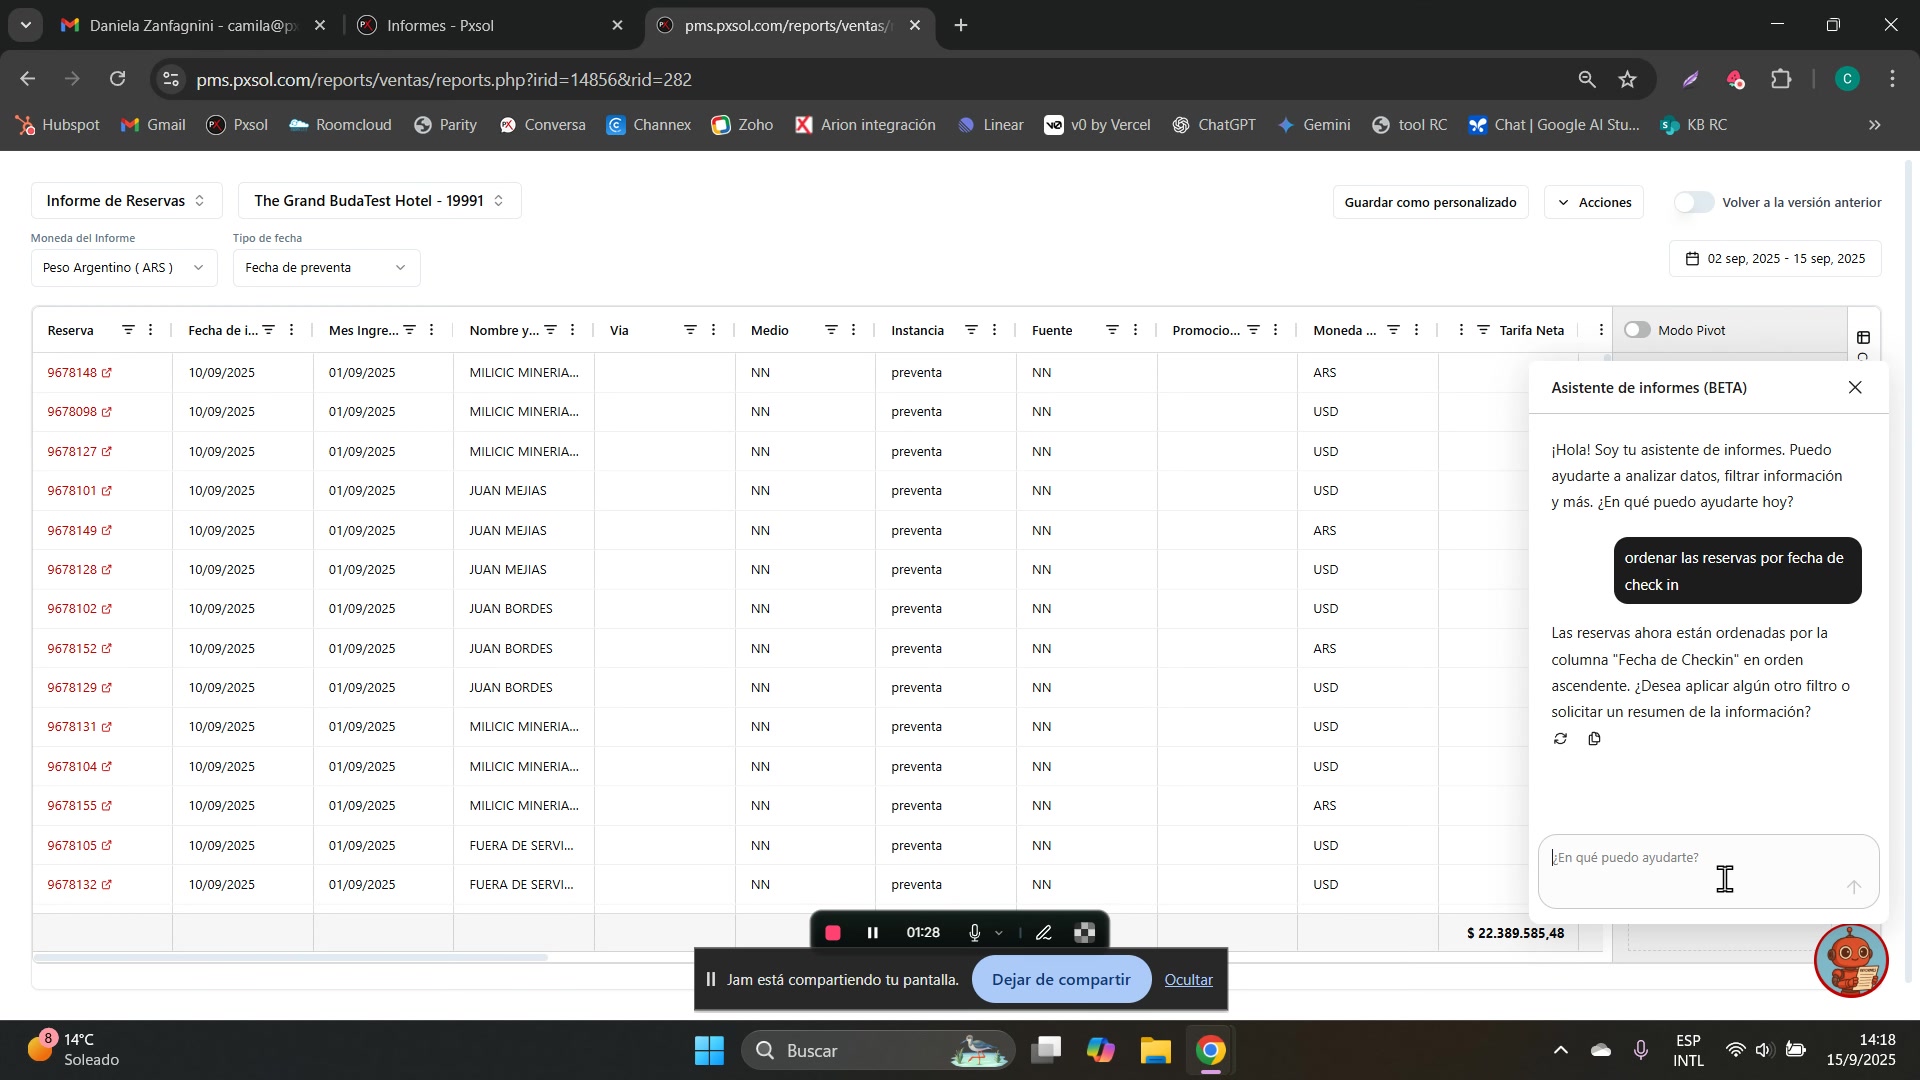Close the pms.pxsol.com reports tab

point(914,26)
